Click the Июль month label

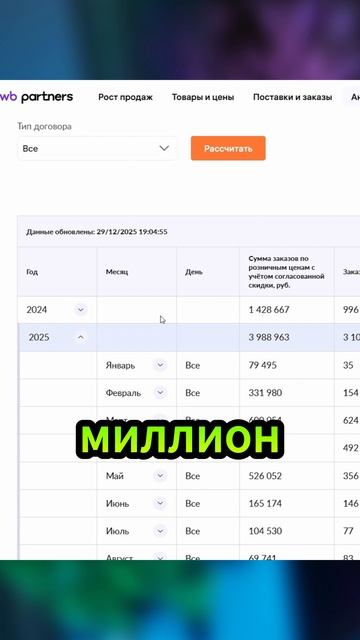click(x=118, y=531)
